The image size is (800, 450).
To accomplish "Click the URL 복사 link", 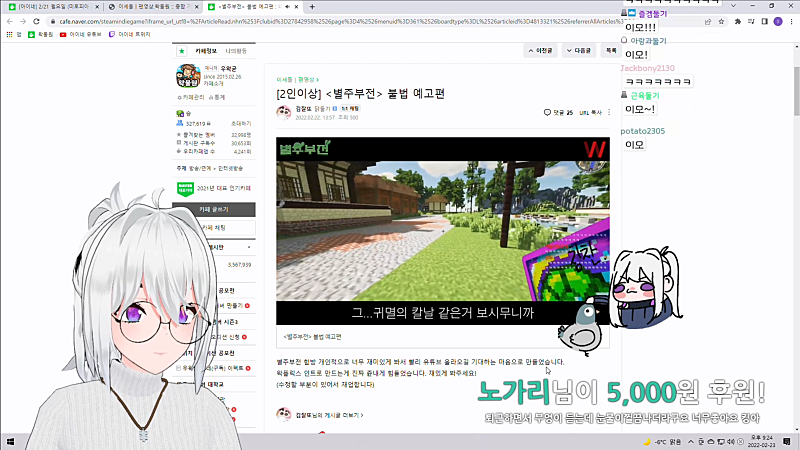I will click(x=590, y=112).
